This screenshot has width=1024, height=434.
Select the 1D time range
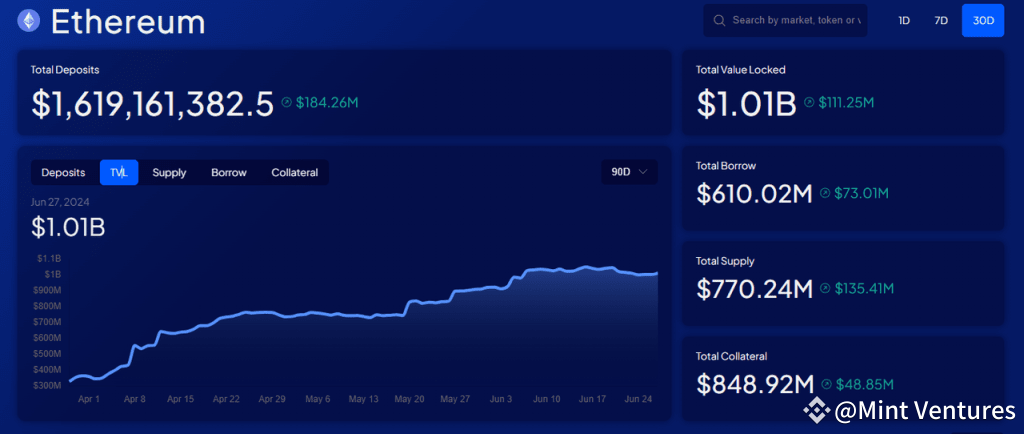904,20
